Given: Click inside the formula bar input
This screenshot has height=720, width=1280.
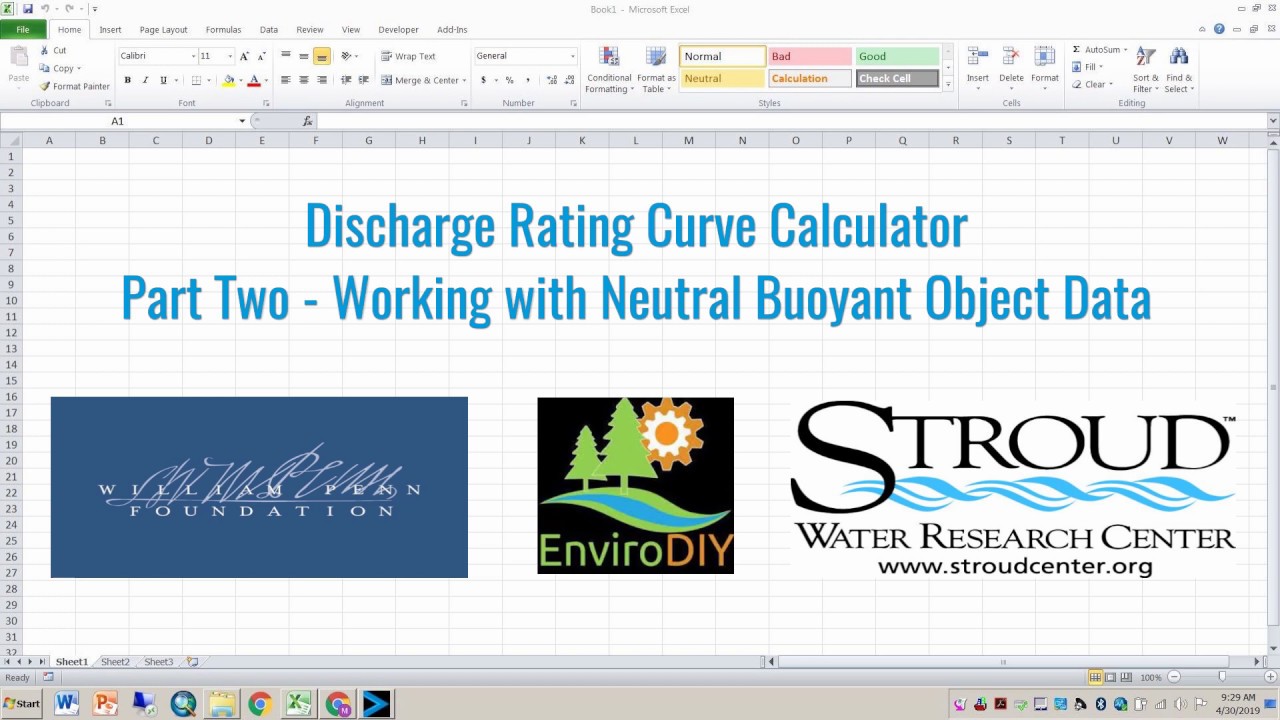Looking at the screenshot, I should click(x=790, y=121).
